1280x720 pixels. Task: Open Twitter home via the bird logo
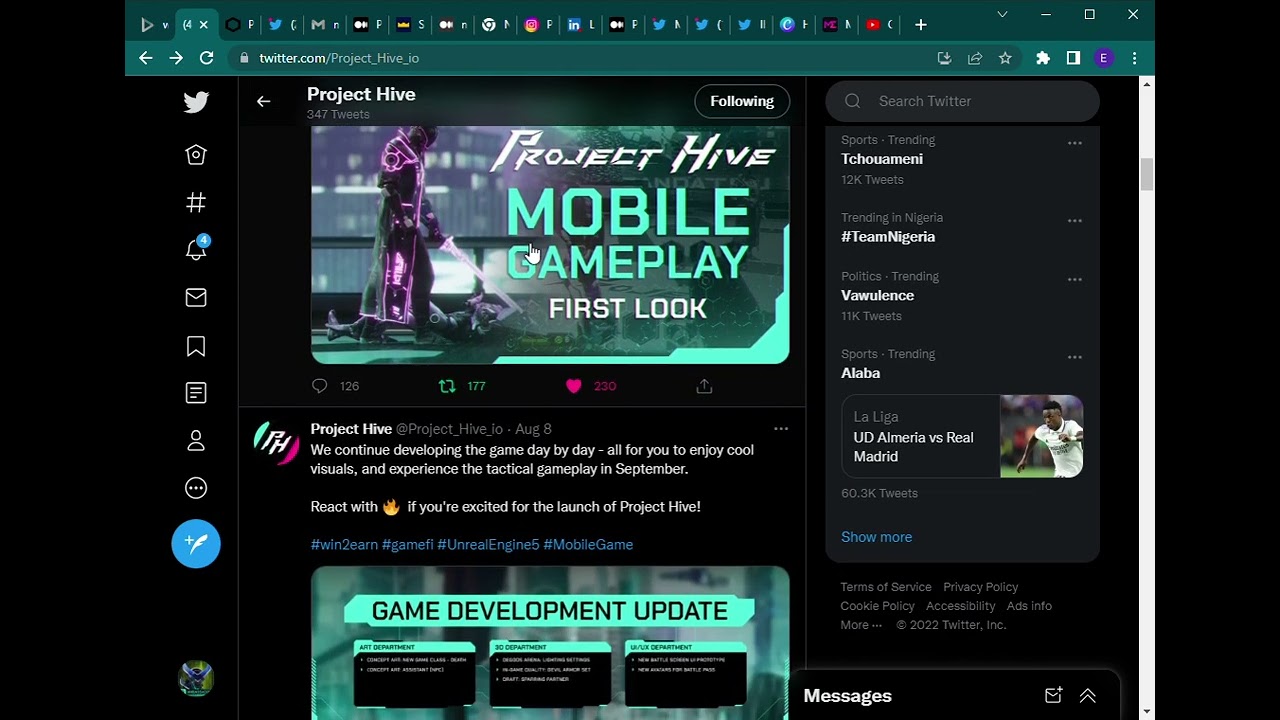coord(196,102)
